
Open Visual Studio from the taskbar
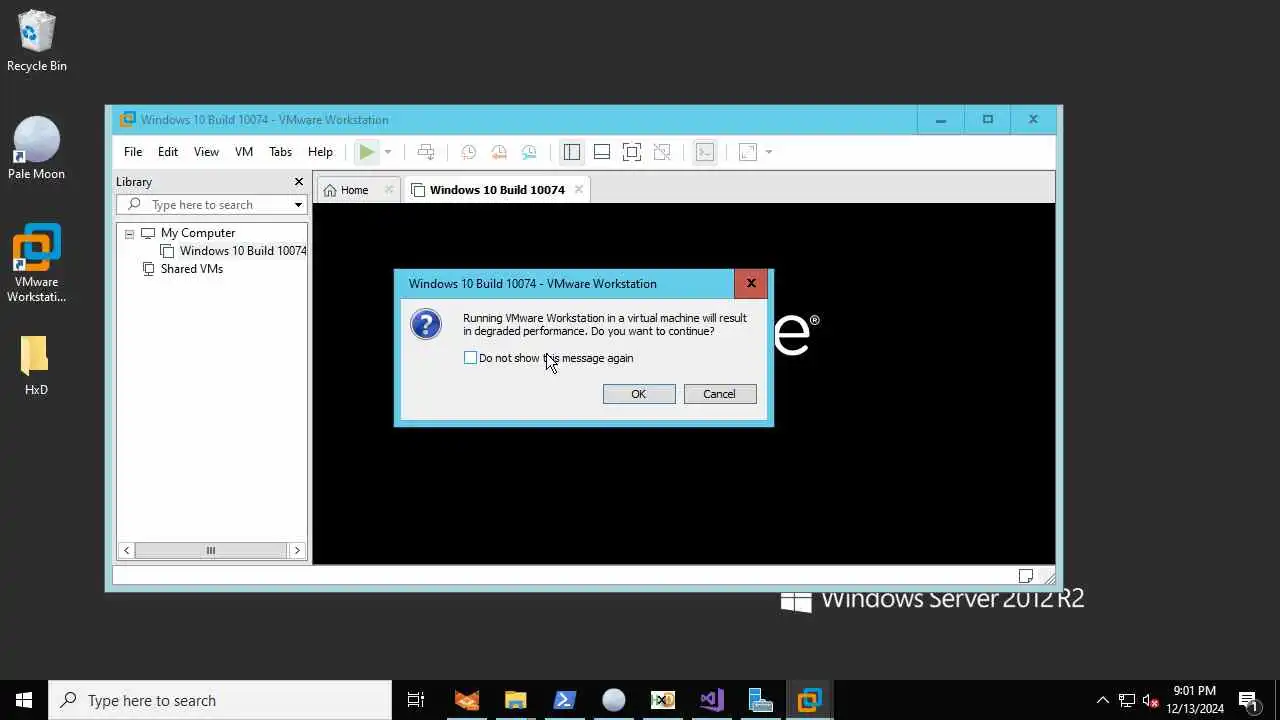[x=711, y=700]
